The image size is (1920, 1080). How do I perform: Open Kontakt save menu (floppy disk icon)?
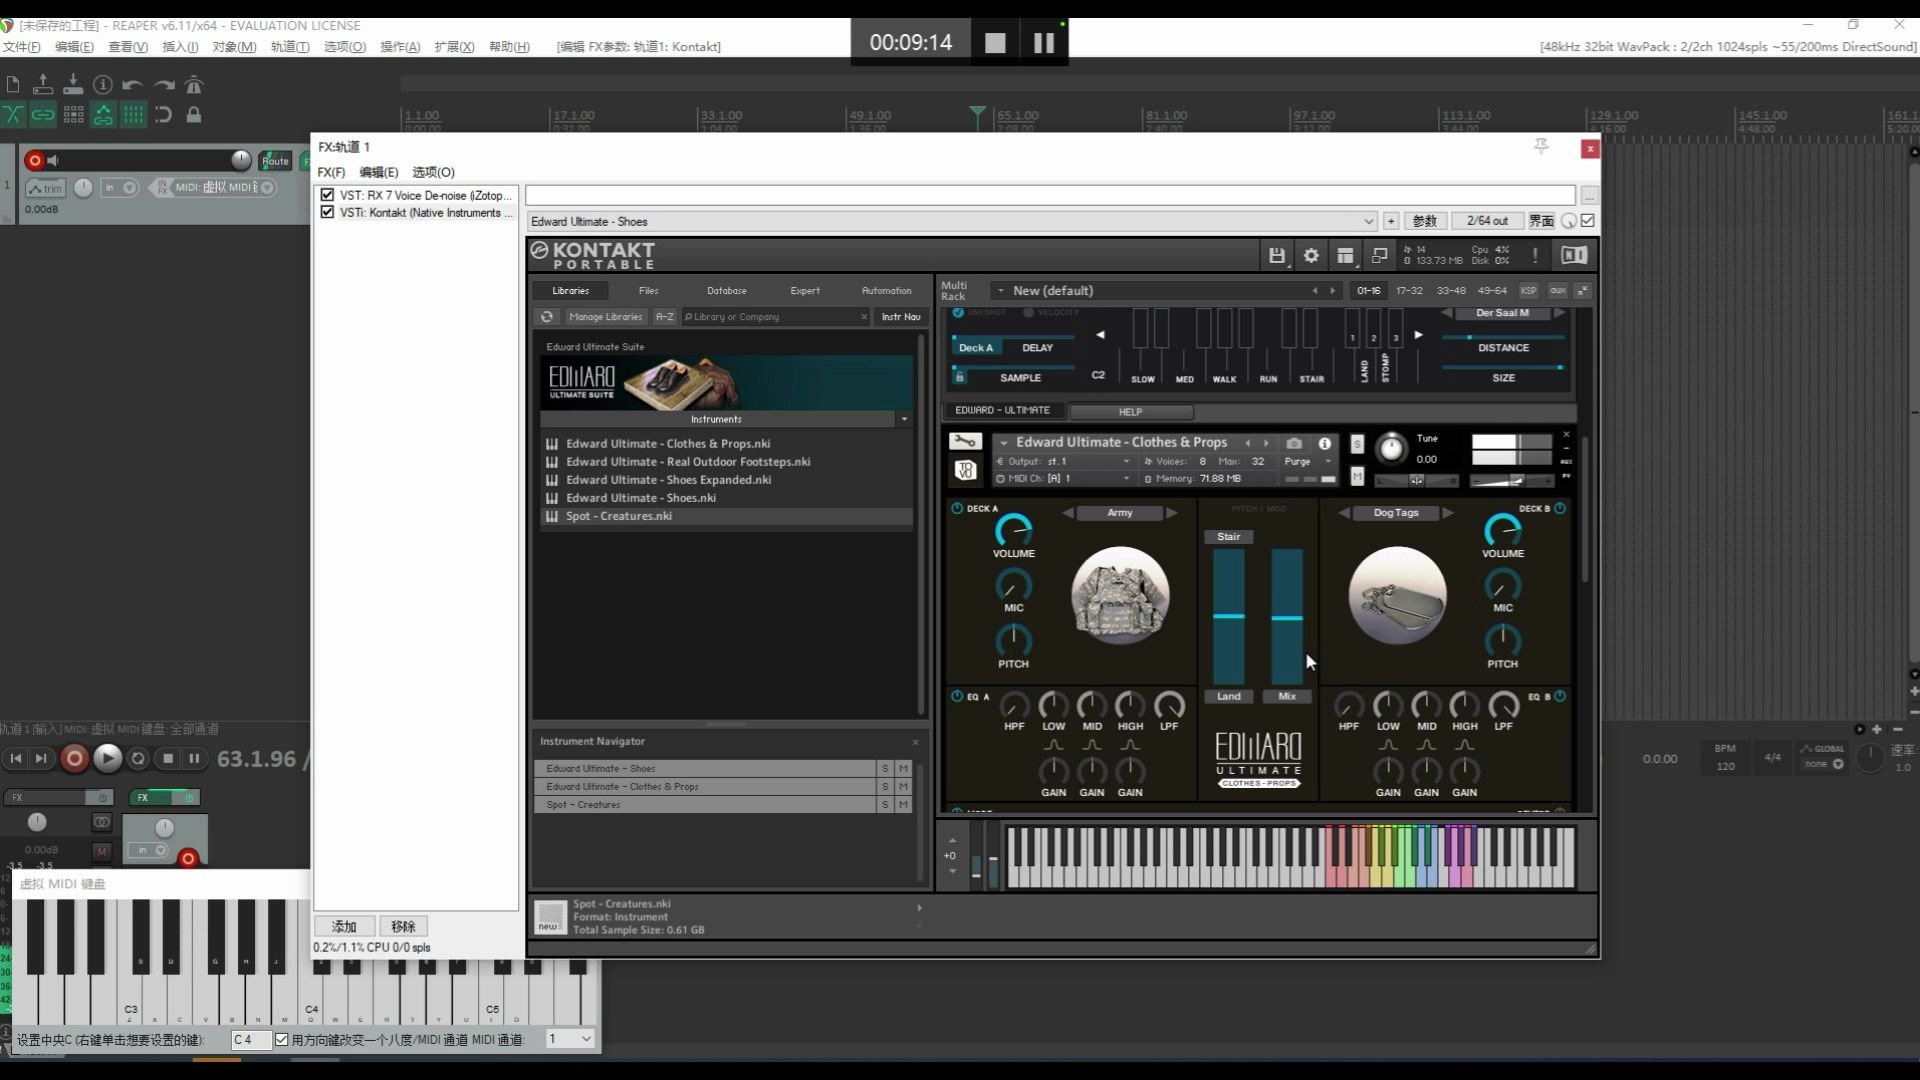click(1277, 255)
